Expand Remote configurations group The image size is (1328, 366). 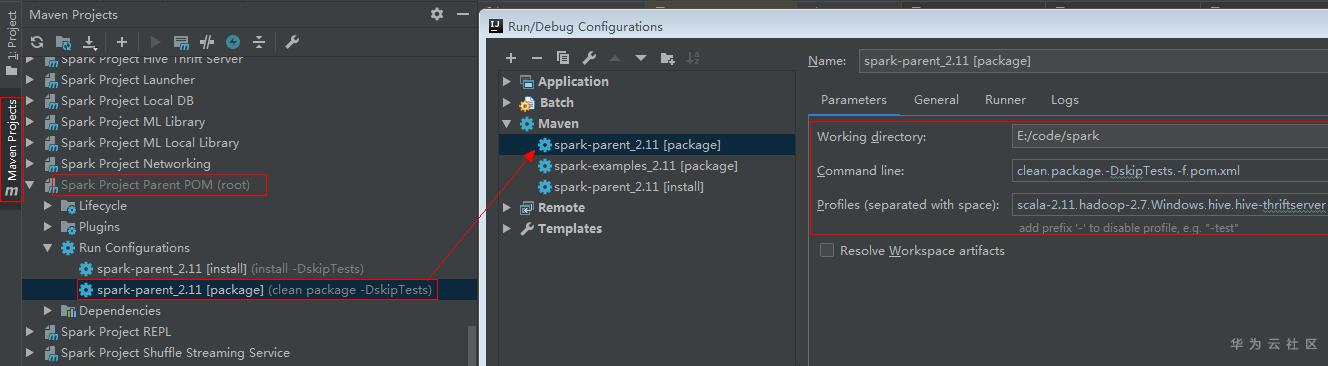508,208
